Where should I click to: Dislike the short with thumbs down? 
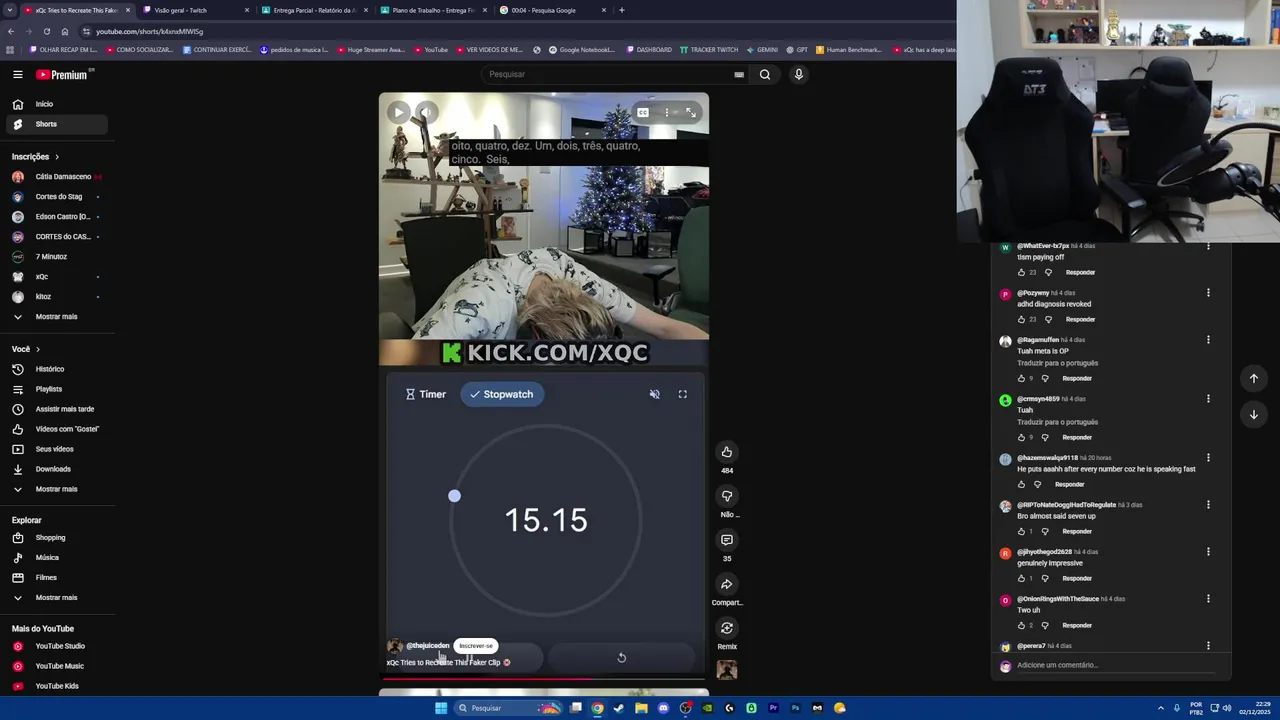tap(727, 496)
